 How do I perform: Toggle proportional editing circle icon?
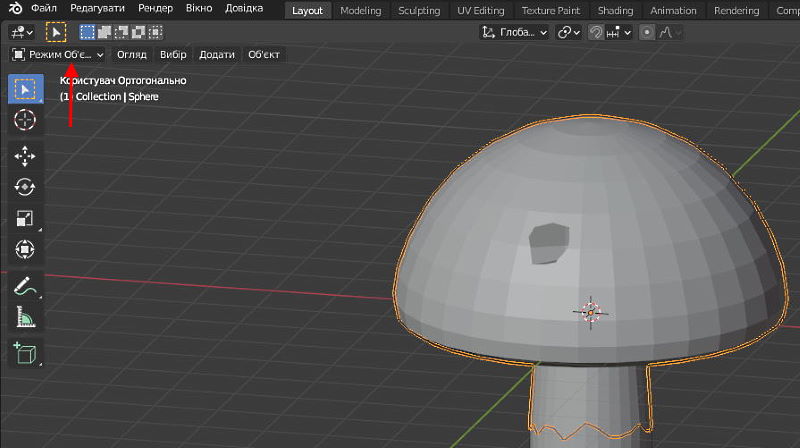click(646, 33)
